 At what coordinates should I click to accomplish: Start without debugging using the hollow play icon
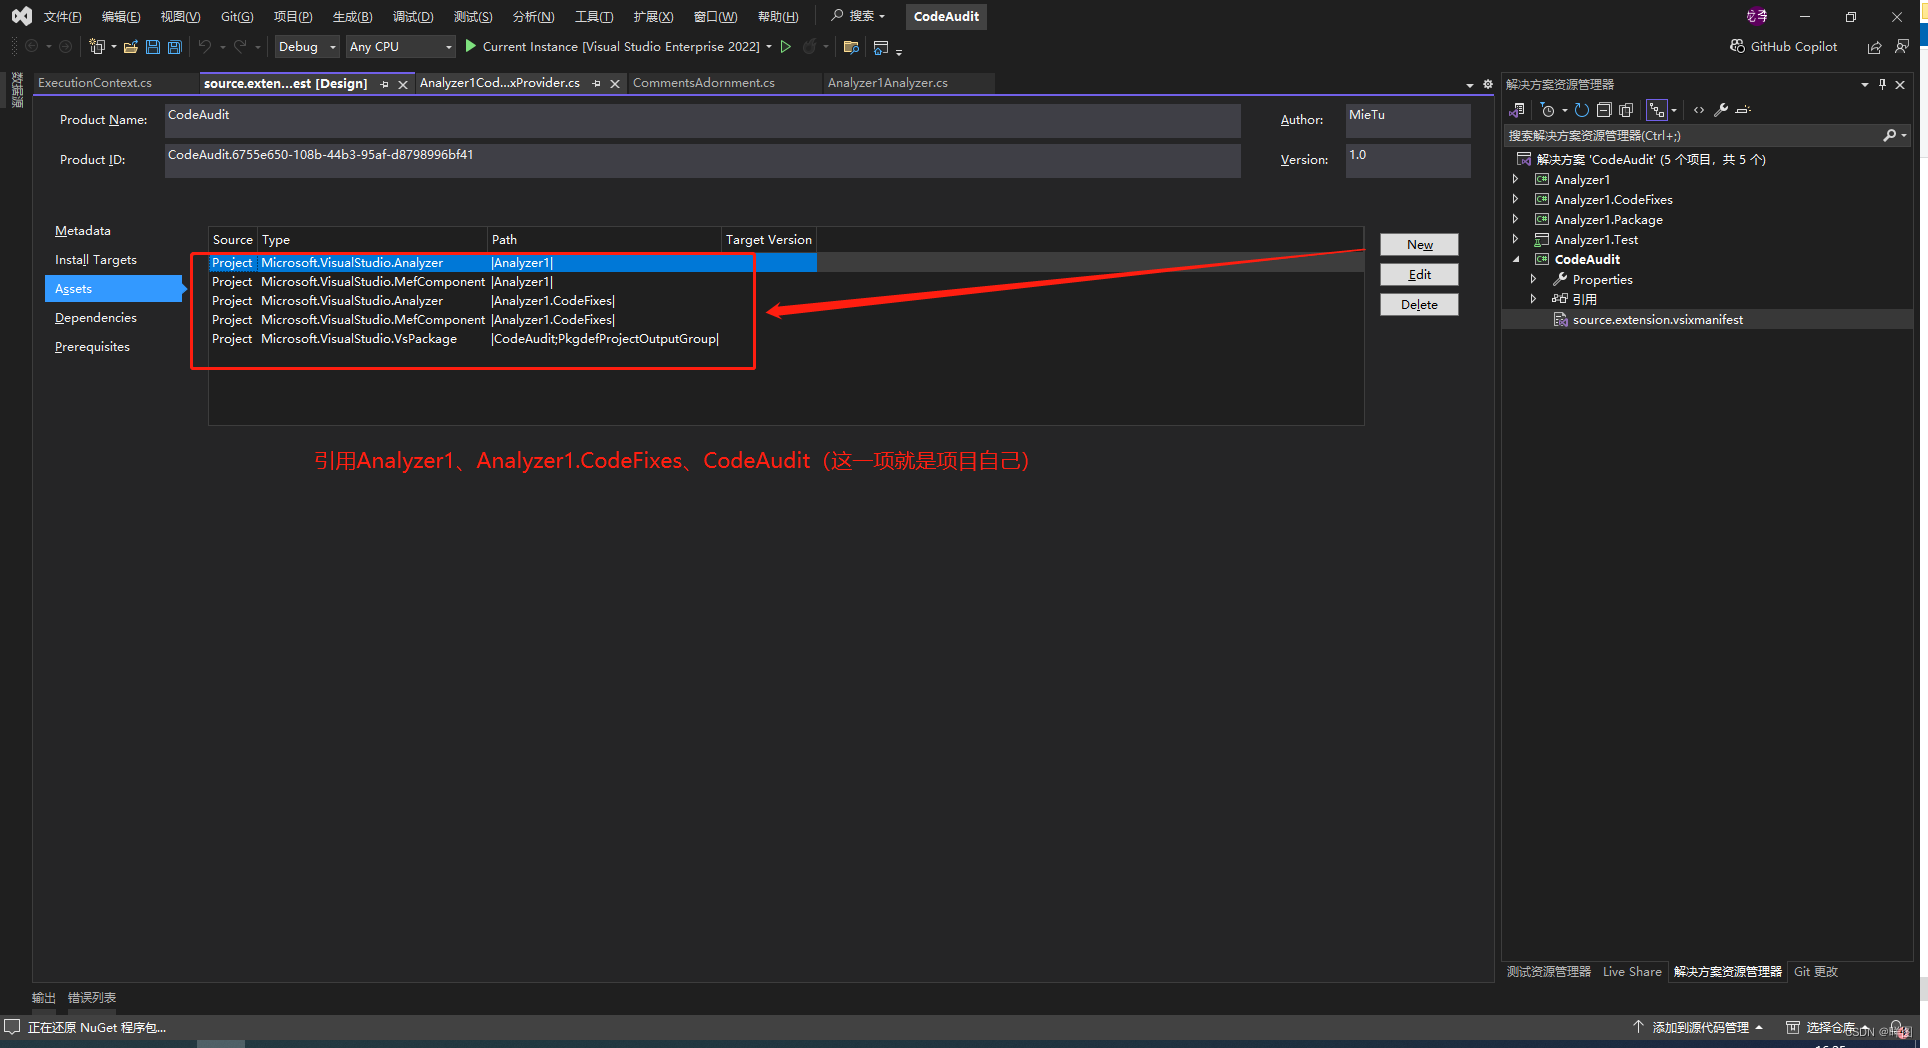click(786, 46)
